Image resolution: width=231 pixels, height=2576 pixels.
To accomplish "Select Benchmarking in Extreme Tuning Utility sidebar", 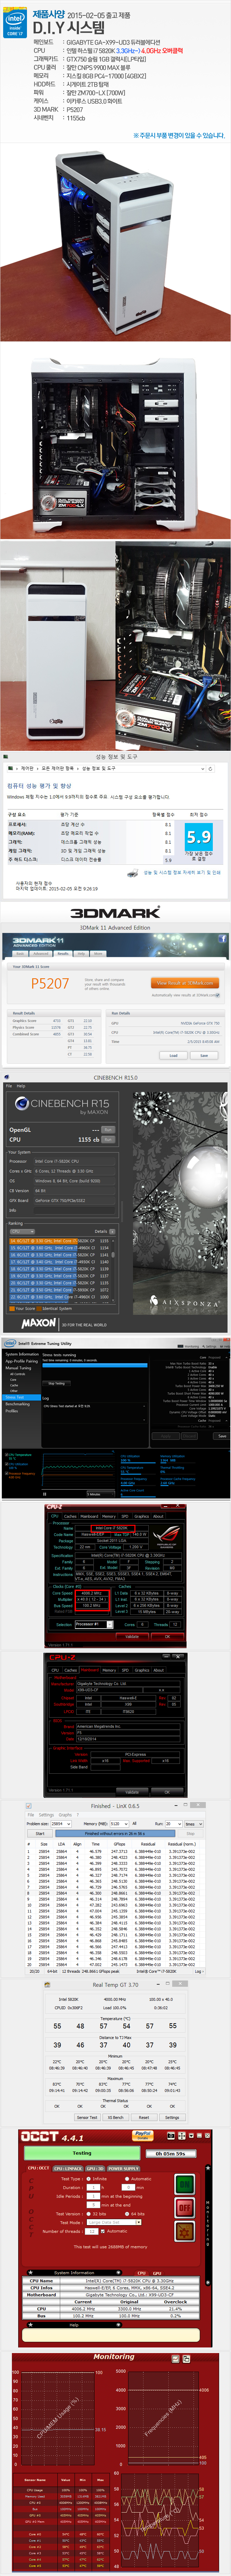I will click(17, 1404).
